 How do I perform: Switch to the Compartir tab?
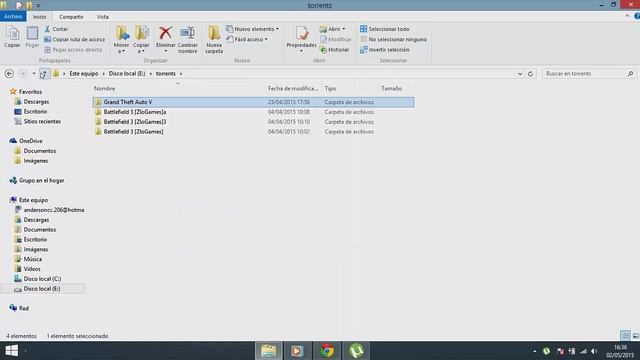pyautogui.click(x=71, y=17)
